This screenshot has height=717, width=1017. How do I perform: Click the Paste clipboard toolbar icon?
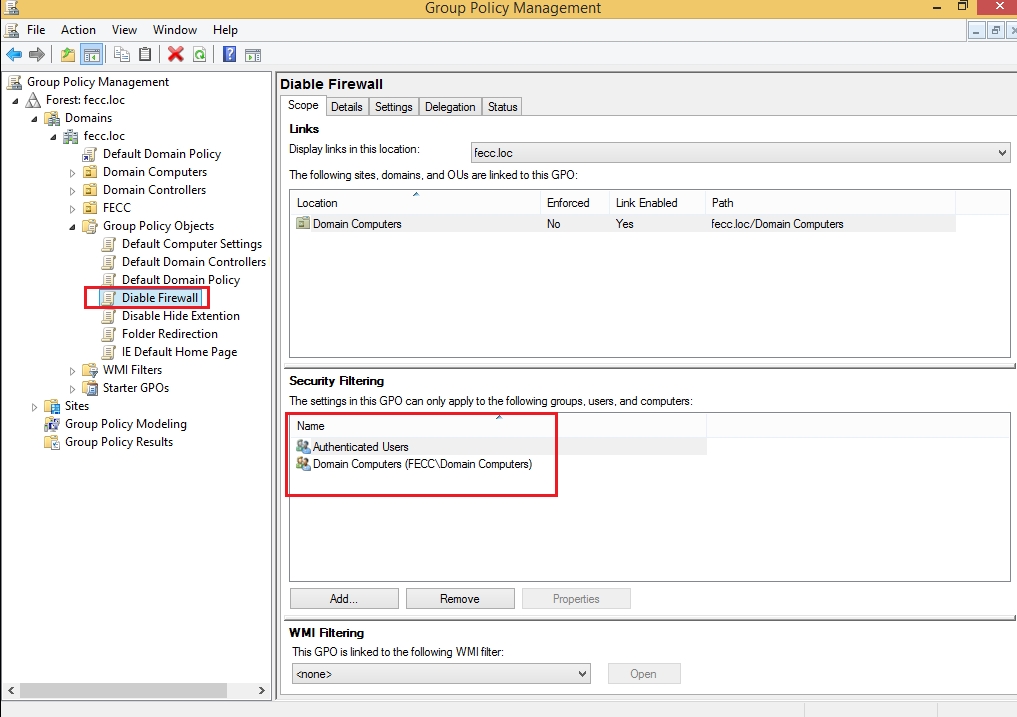coord(145,55)
